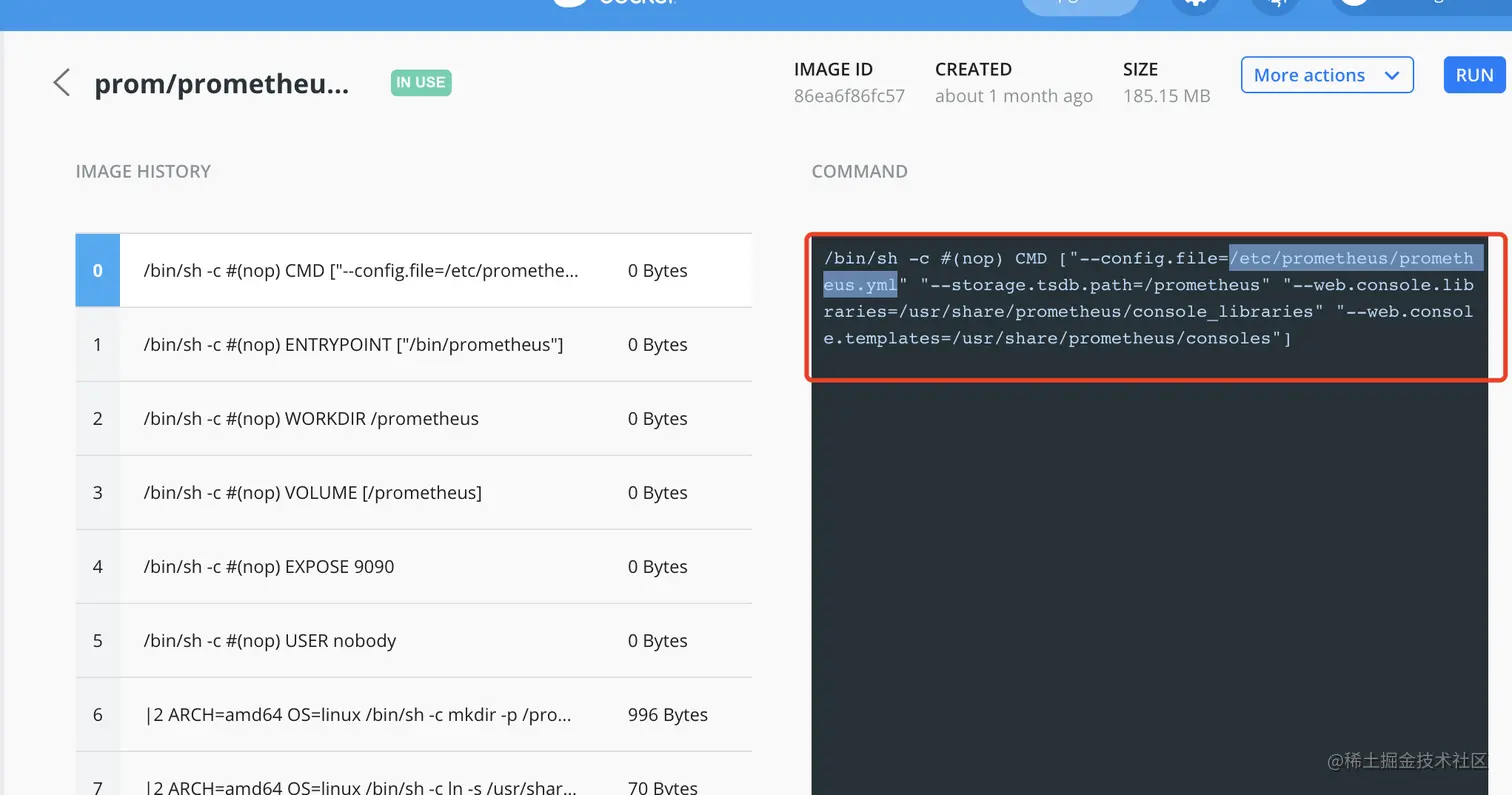Select the USER nobody layer row

point(414,640)
